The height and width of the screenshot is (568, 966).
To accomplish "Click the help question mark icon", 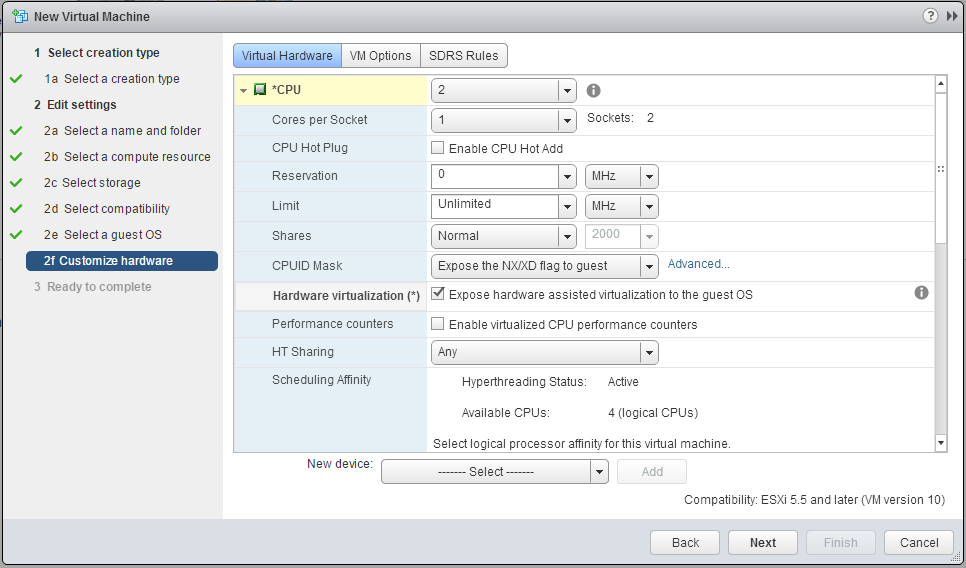I will tap(930, 16).
